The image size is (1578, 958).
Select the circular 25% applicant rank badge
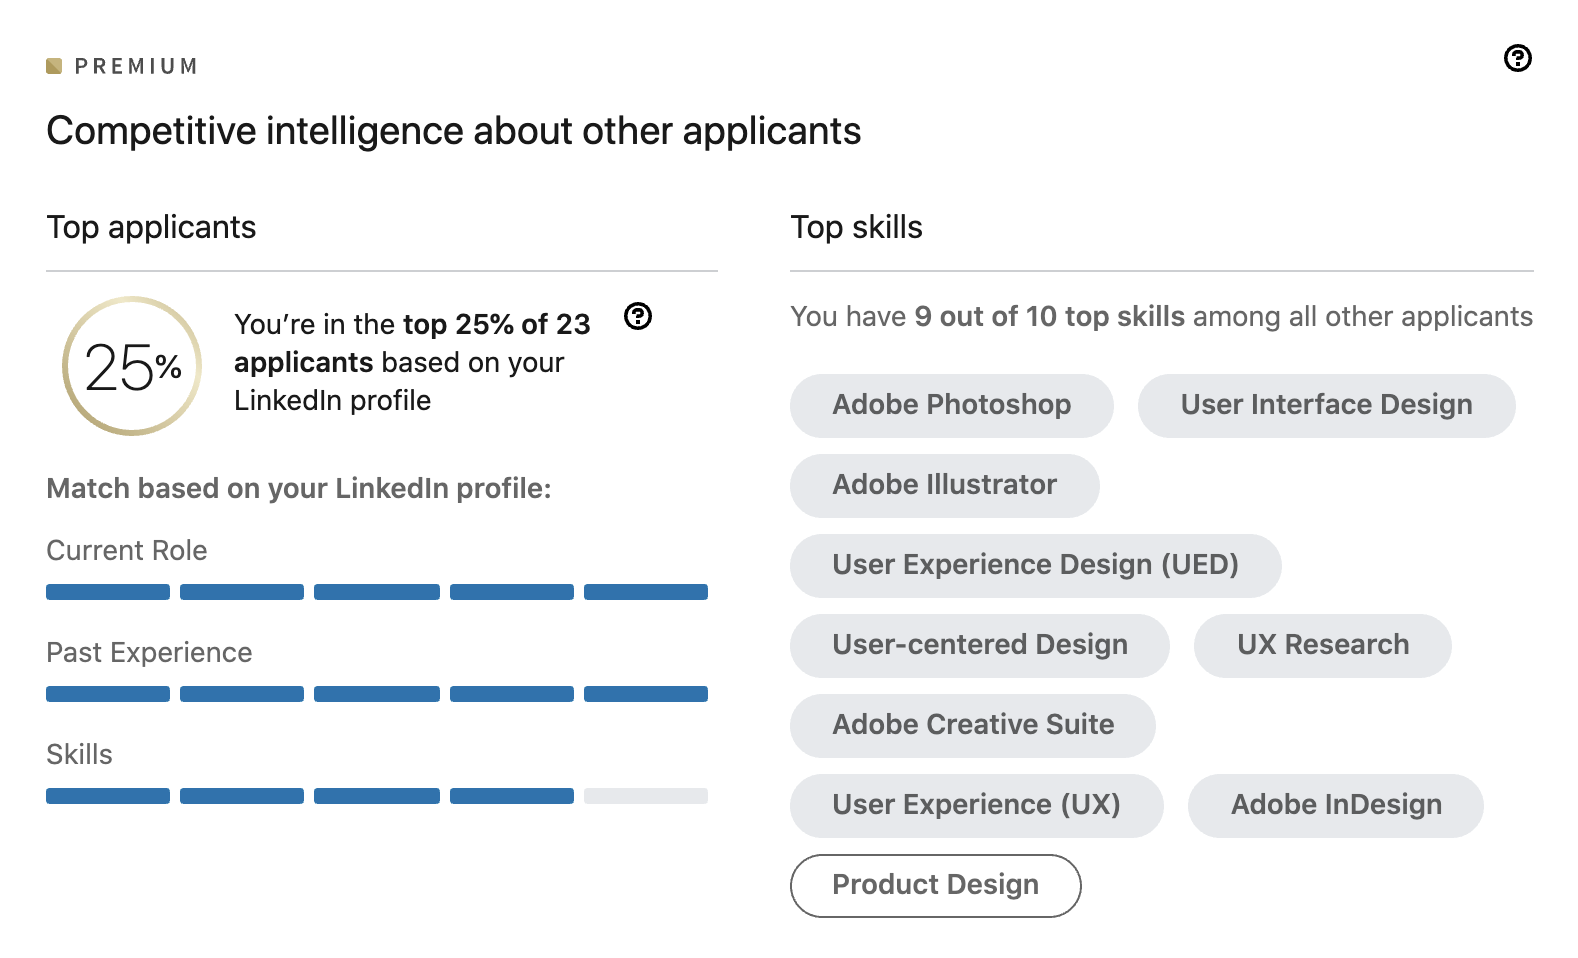pyautogui.click(x=130, y=367)
